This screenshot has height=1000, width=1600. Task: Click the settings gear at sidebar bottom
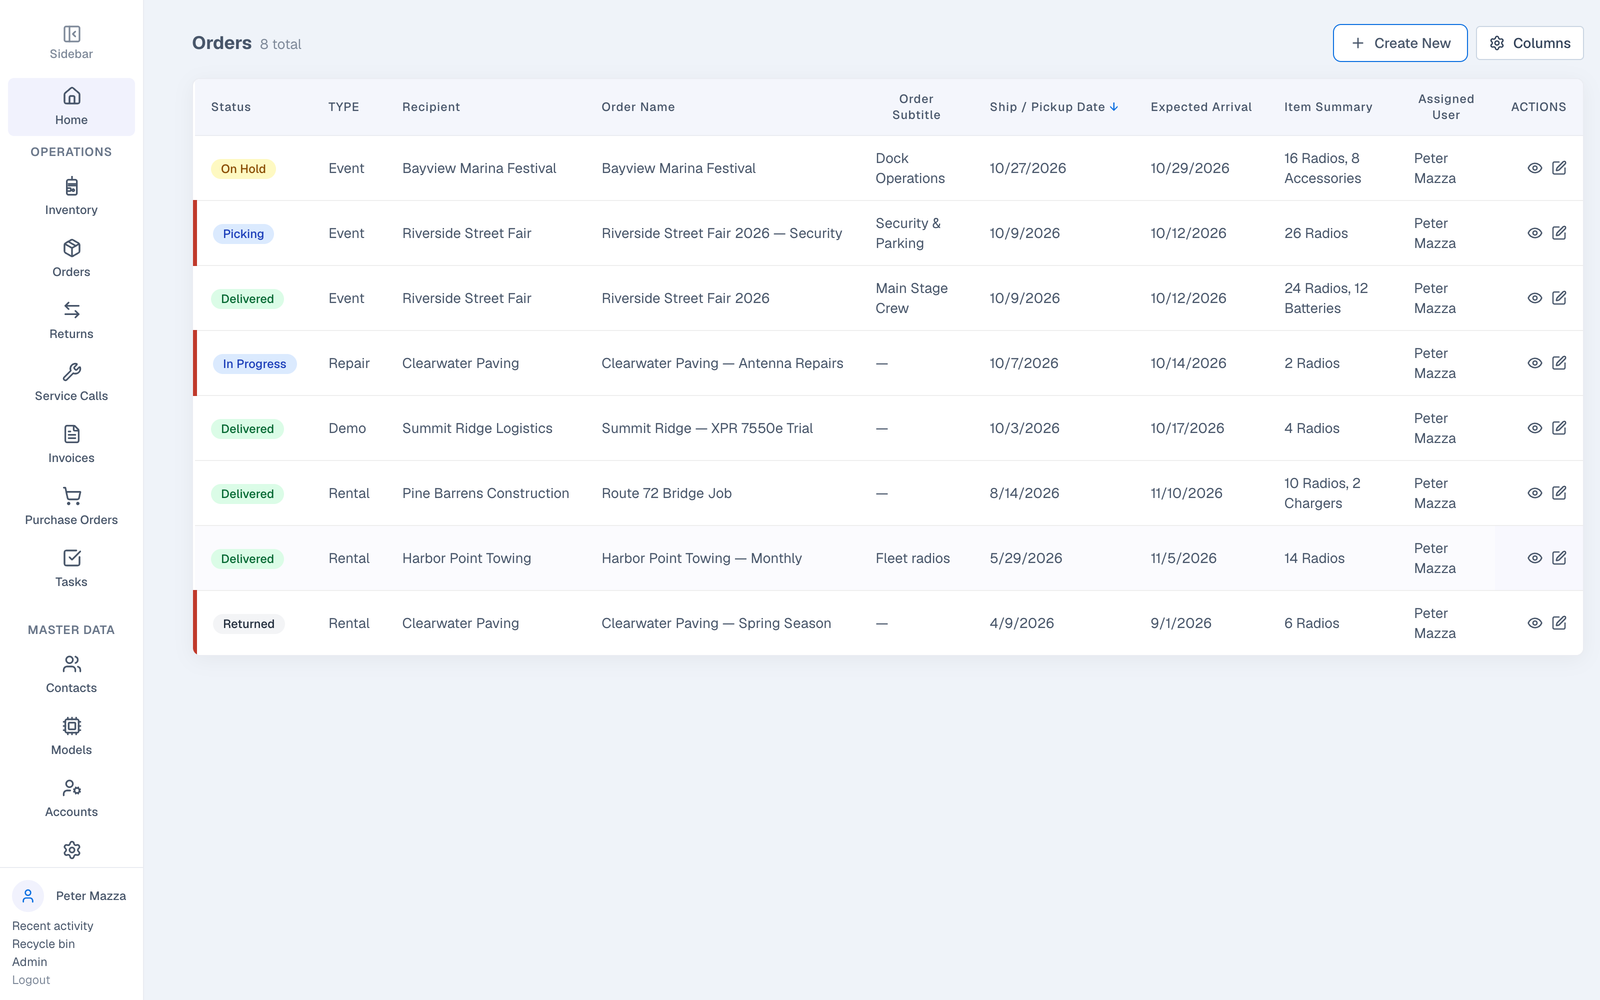[x=71, y=850]
